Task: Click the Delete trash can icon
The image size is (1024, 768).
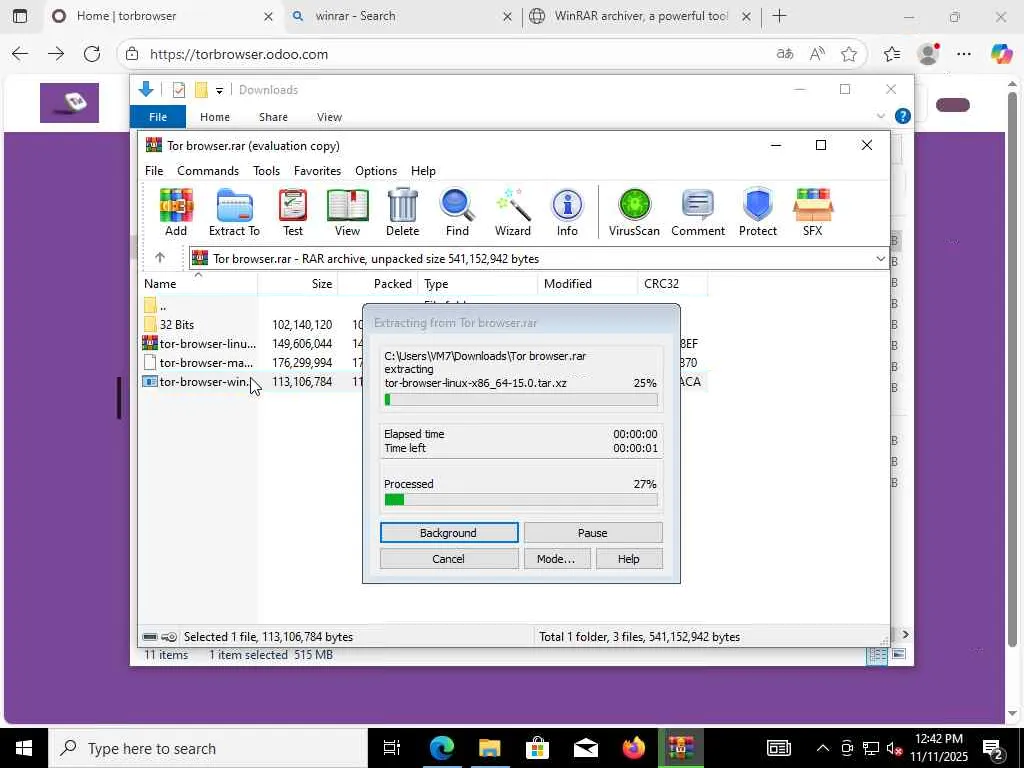Action: tap(402, 212)
